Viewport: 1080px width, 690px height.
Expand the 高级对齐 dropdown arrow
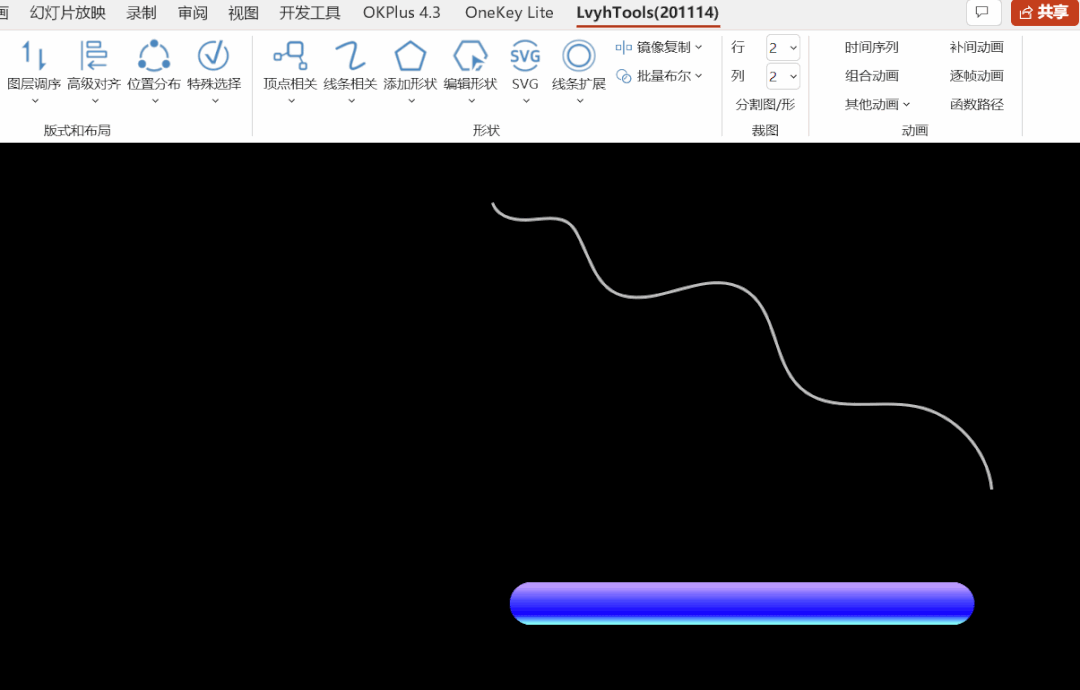[x=95, y=101]
